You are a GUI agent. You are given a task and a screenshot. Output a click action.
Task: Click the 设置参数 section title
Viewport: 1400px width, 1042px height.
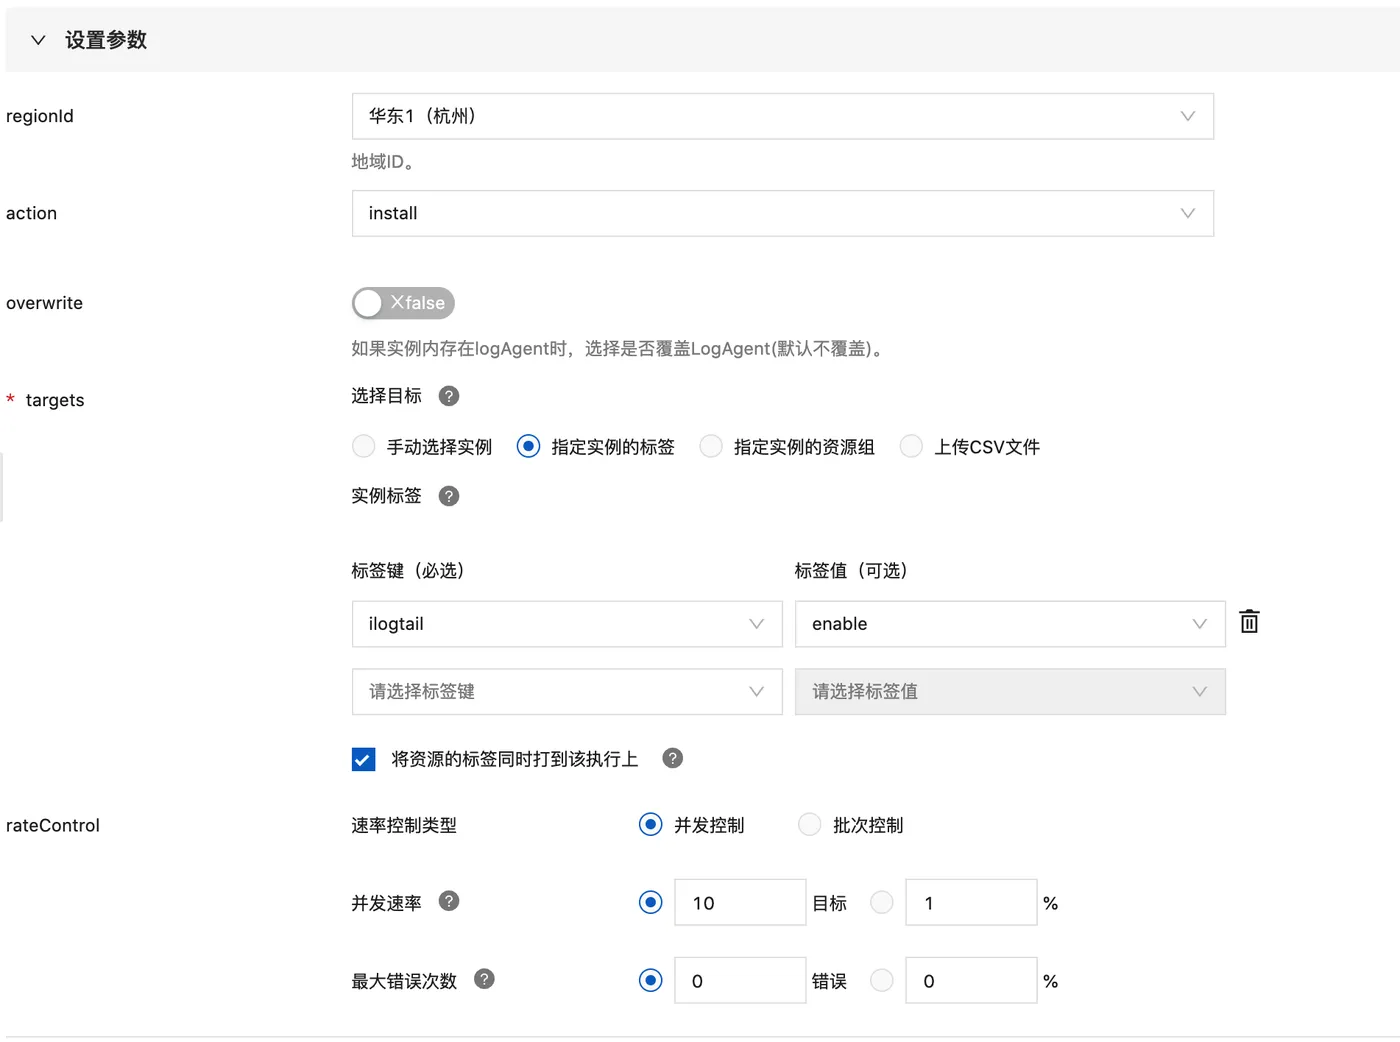(x=106, y=40)
